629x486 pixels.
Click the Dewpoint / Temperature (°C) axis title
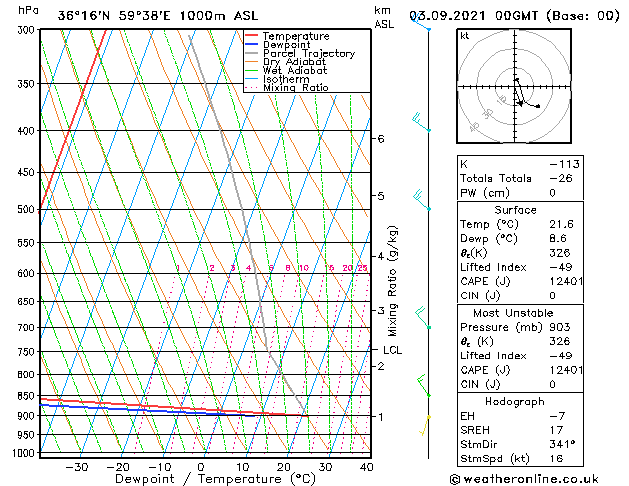(215, 479)
